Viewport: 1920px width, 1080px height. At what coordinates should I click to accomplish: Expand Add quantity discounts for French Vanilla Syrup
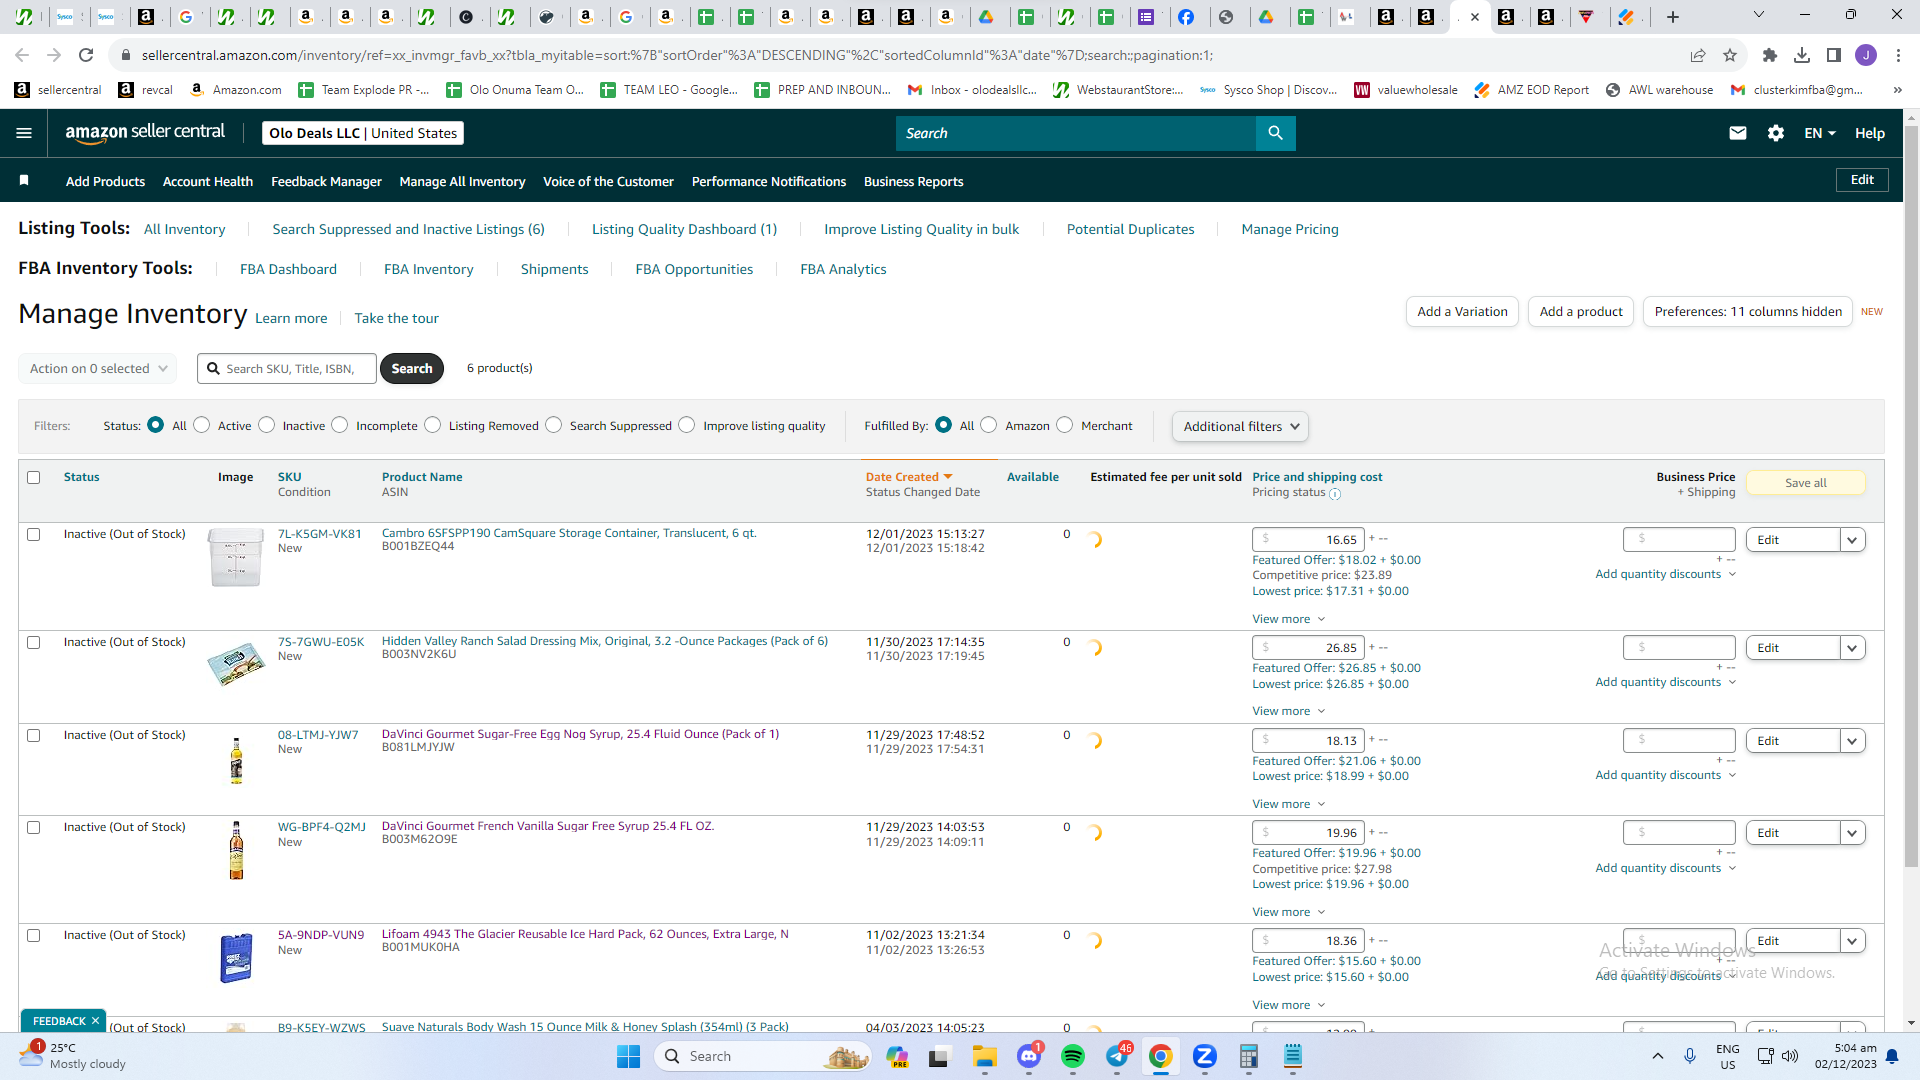(x=1665, y=868)
